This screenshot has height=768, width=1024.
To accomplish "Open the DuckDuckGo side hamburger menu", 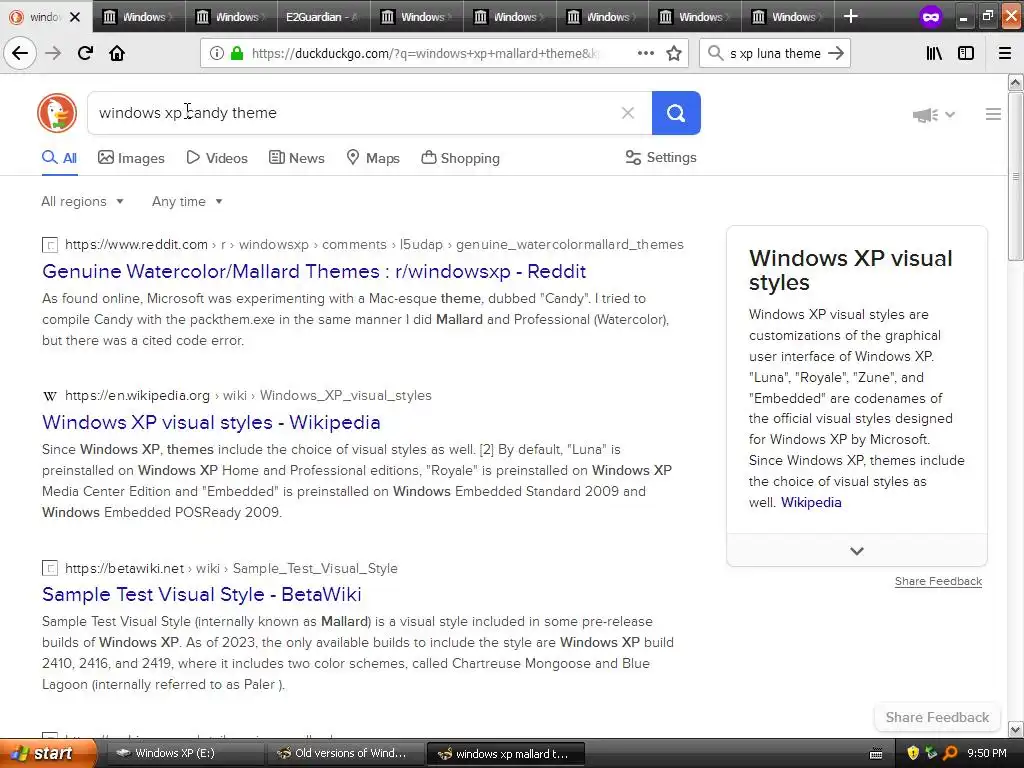I will coord(993,114).
